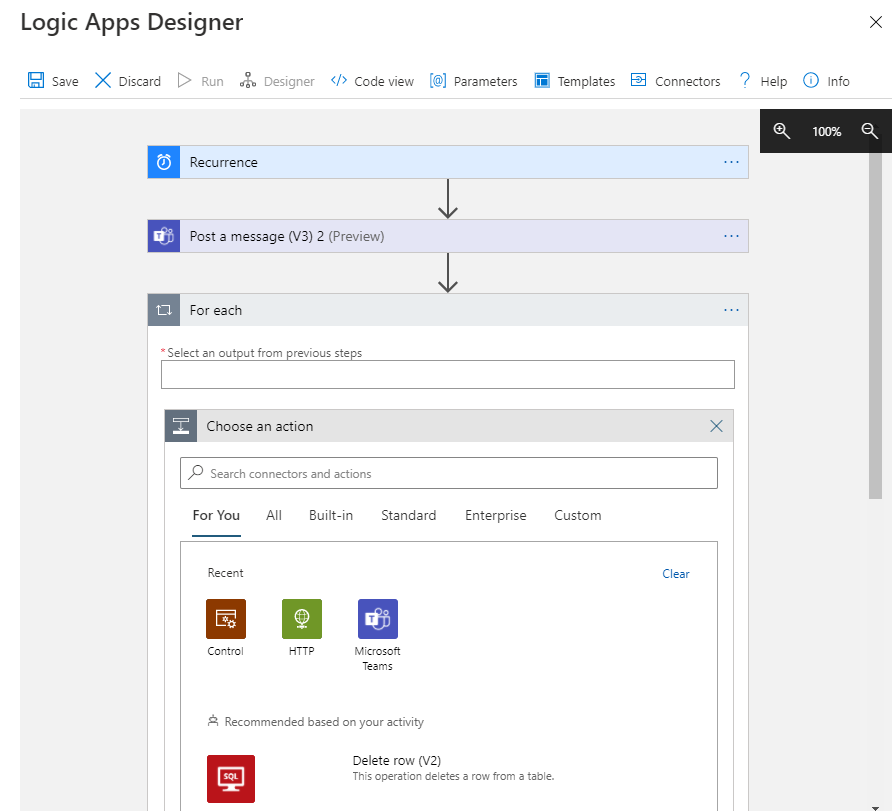Image resolution: width=892 pixels, height=811 pixels.
Task: Expand the Recurrence trigger card
Action: point(448,162)
